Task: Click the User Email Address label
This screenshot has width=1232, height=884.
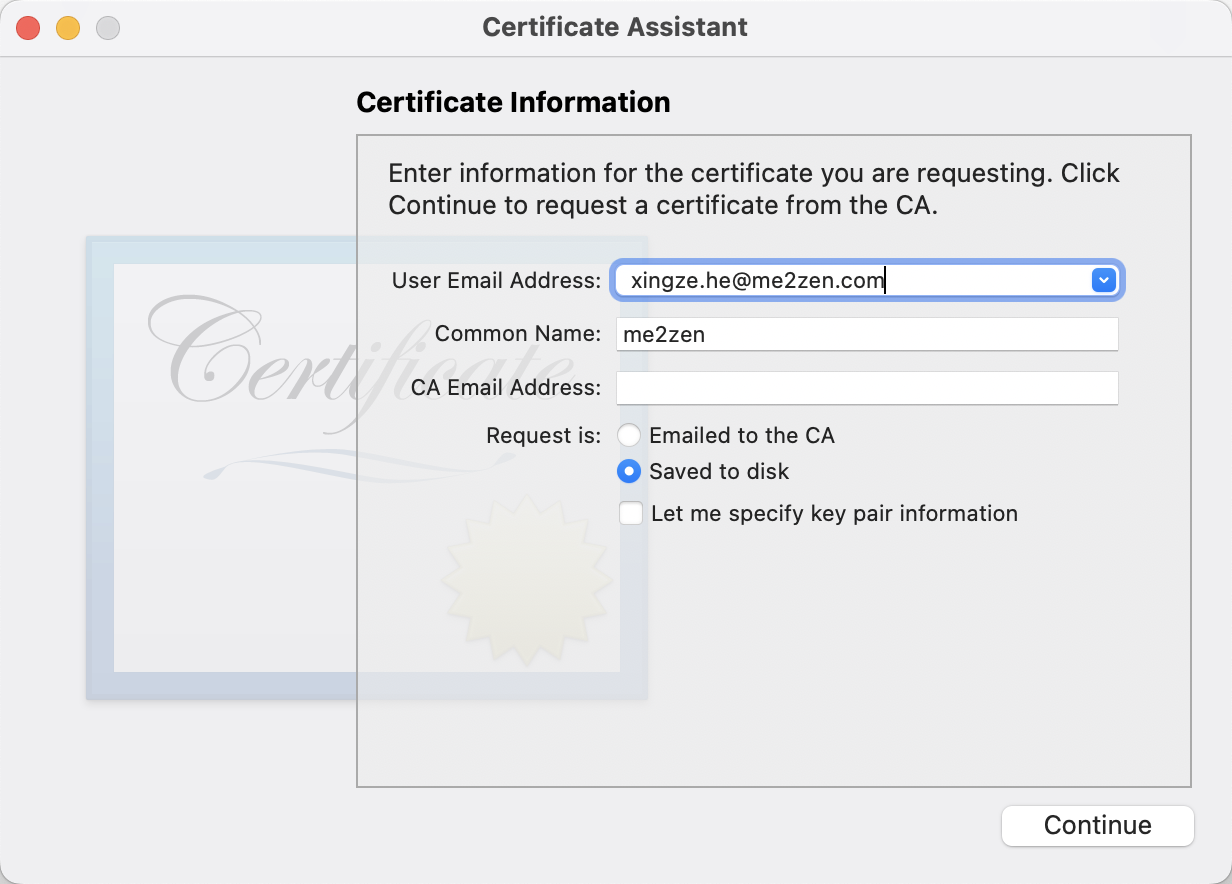Action: pos(496,281)
